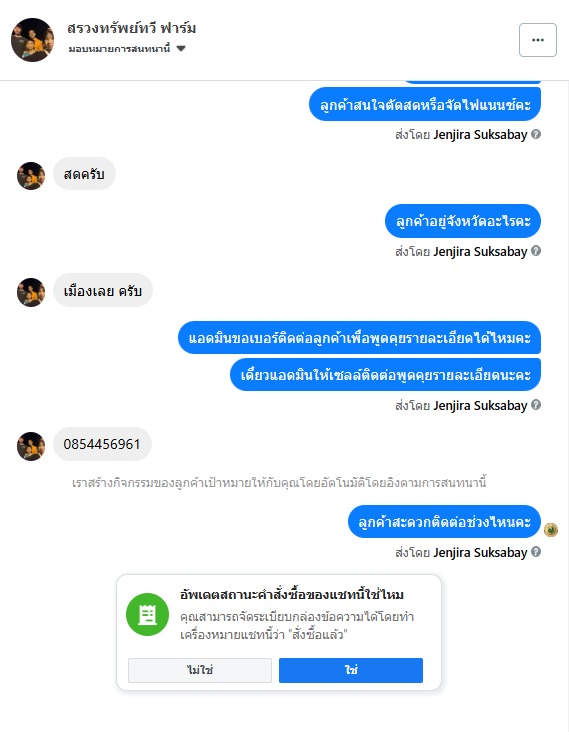Click the help icon under the ลูกค้าสะดวกติดต่อช่วงไหนคะ message
Viewport: 569px width, 740px height.
pyautogui.click(x=536, y=552)
